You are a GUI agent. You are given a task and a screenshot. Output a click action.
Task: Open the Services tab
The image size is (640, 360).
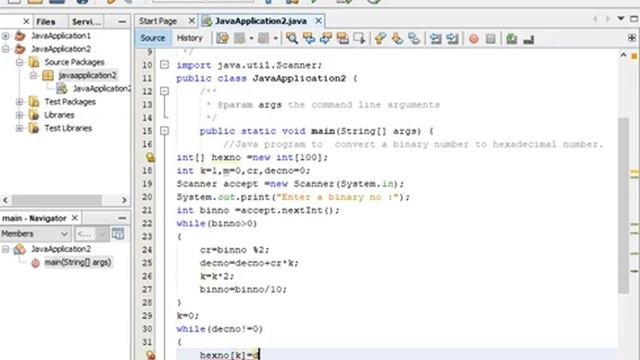(86, 22)
